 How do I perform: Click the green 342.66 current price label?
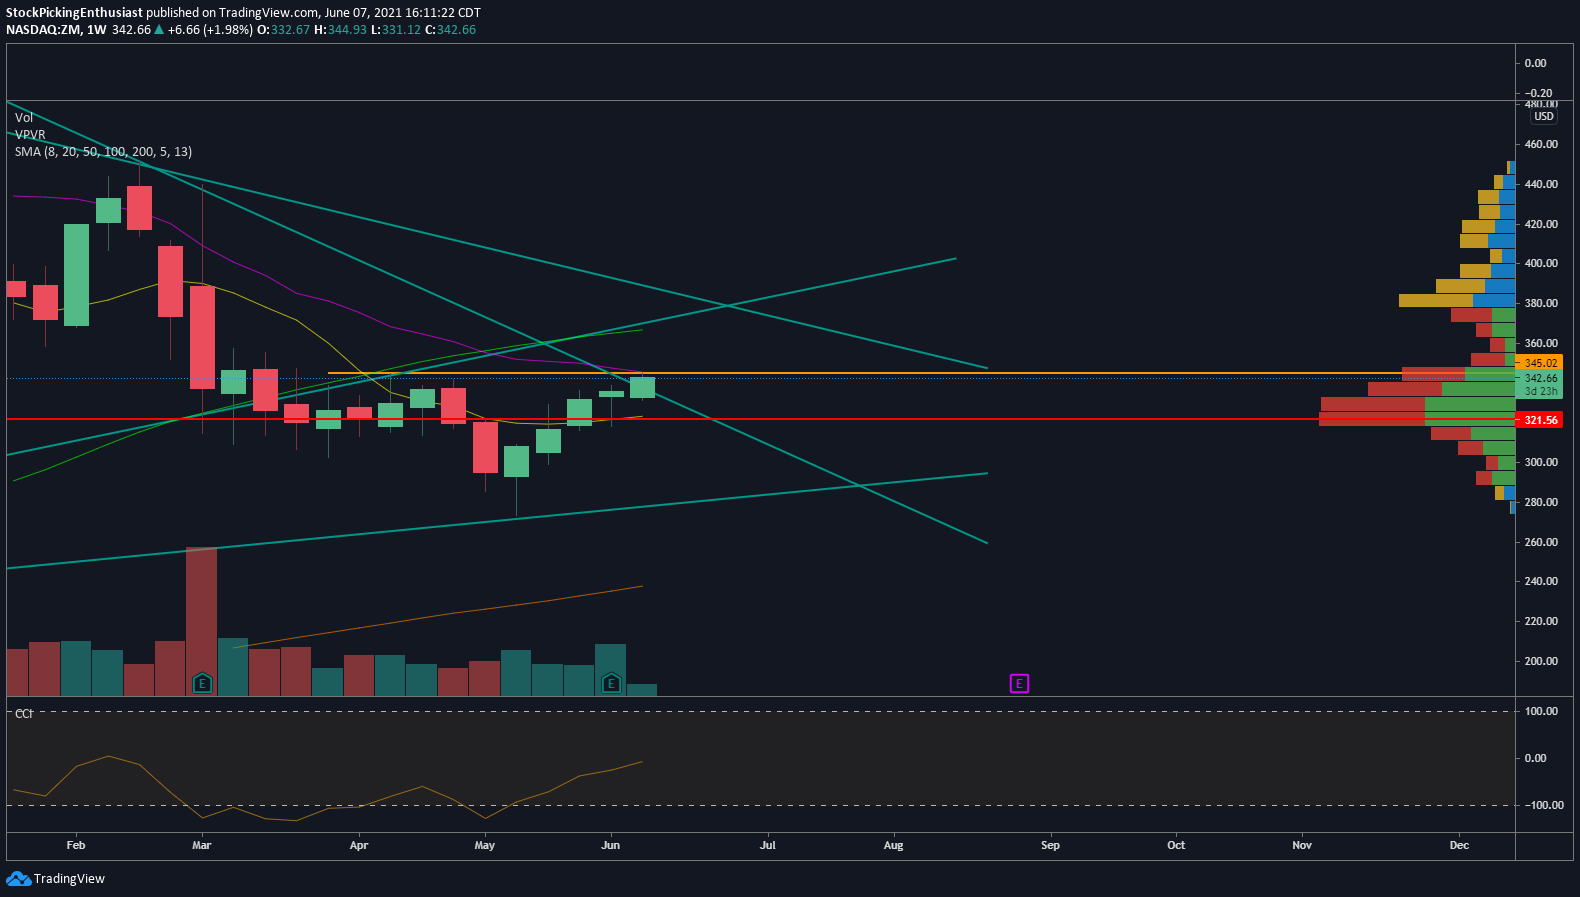(1539, 378)
